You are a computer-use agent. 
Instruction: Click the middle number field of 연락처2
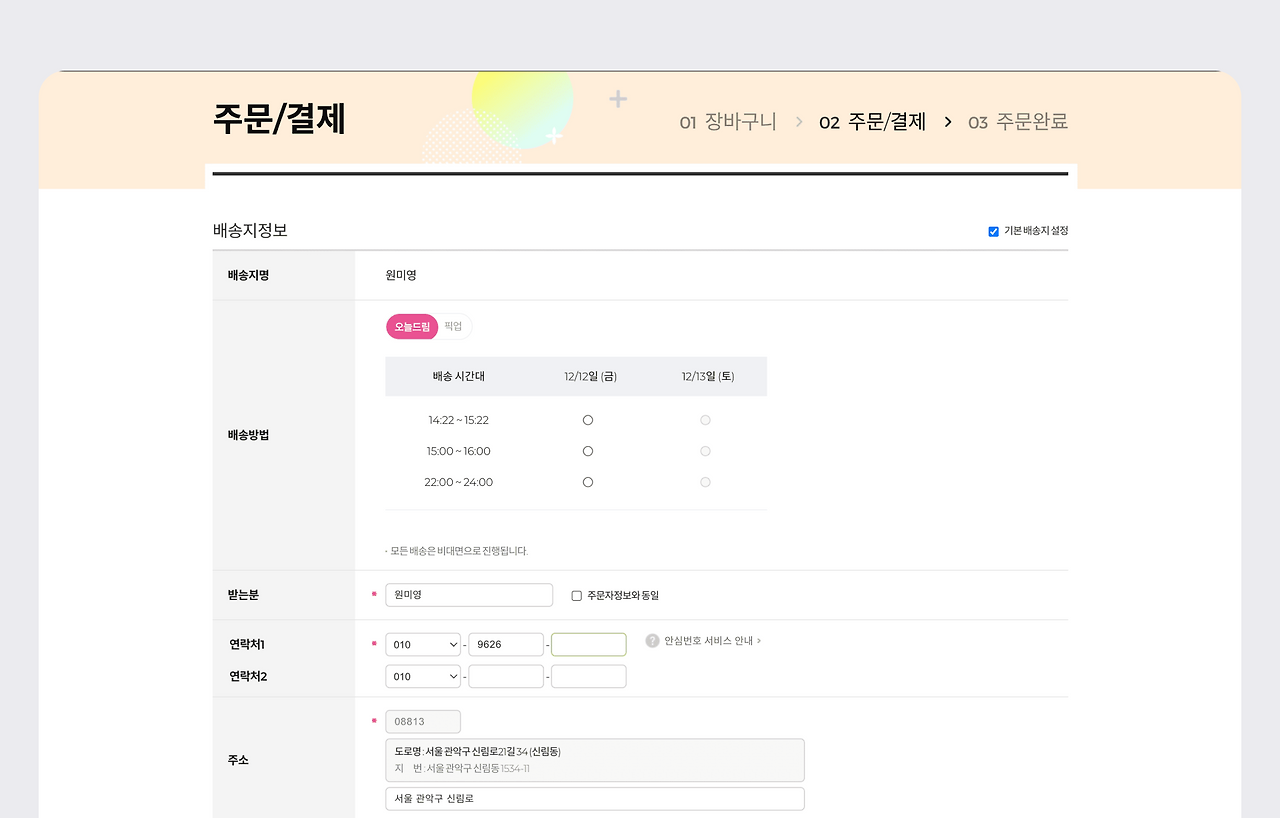coord(506,677)
